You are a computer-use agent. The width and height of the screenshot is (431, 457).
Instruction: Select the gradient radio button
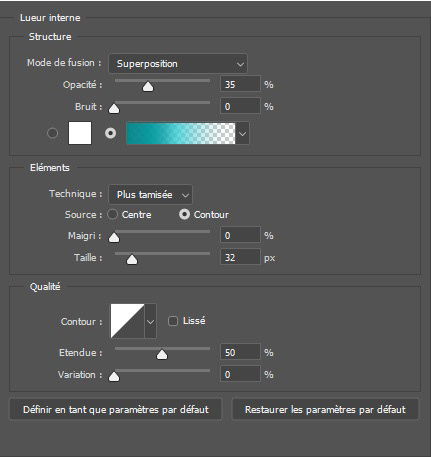111,133
